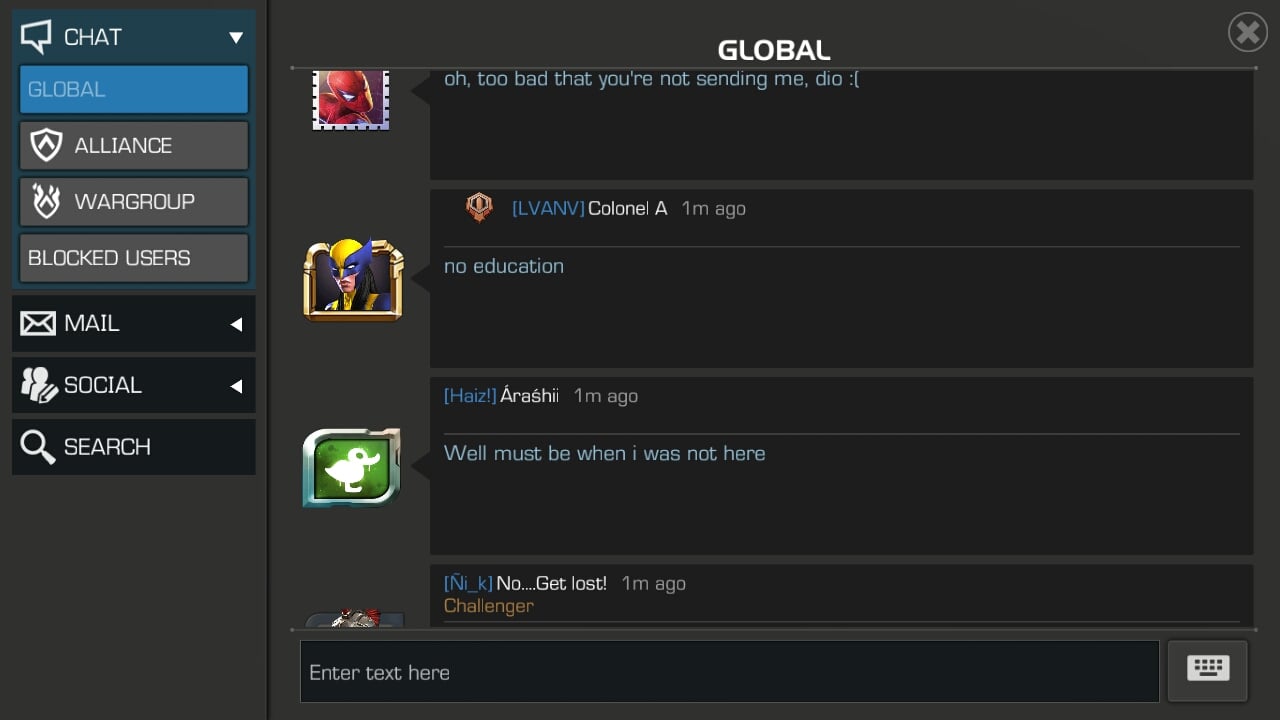Open Árashii's duck avatar profile
The width and height of the screenshot is (1280, 720).
pos(352,467)
